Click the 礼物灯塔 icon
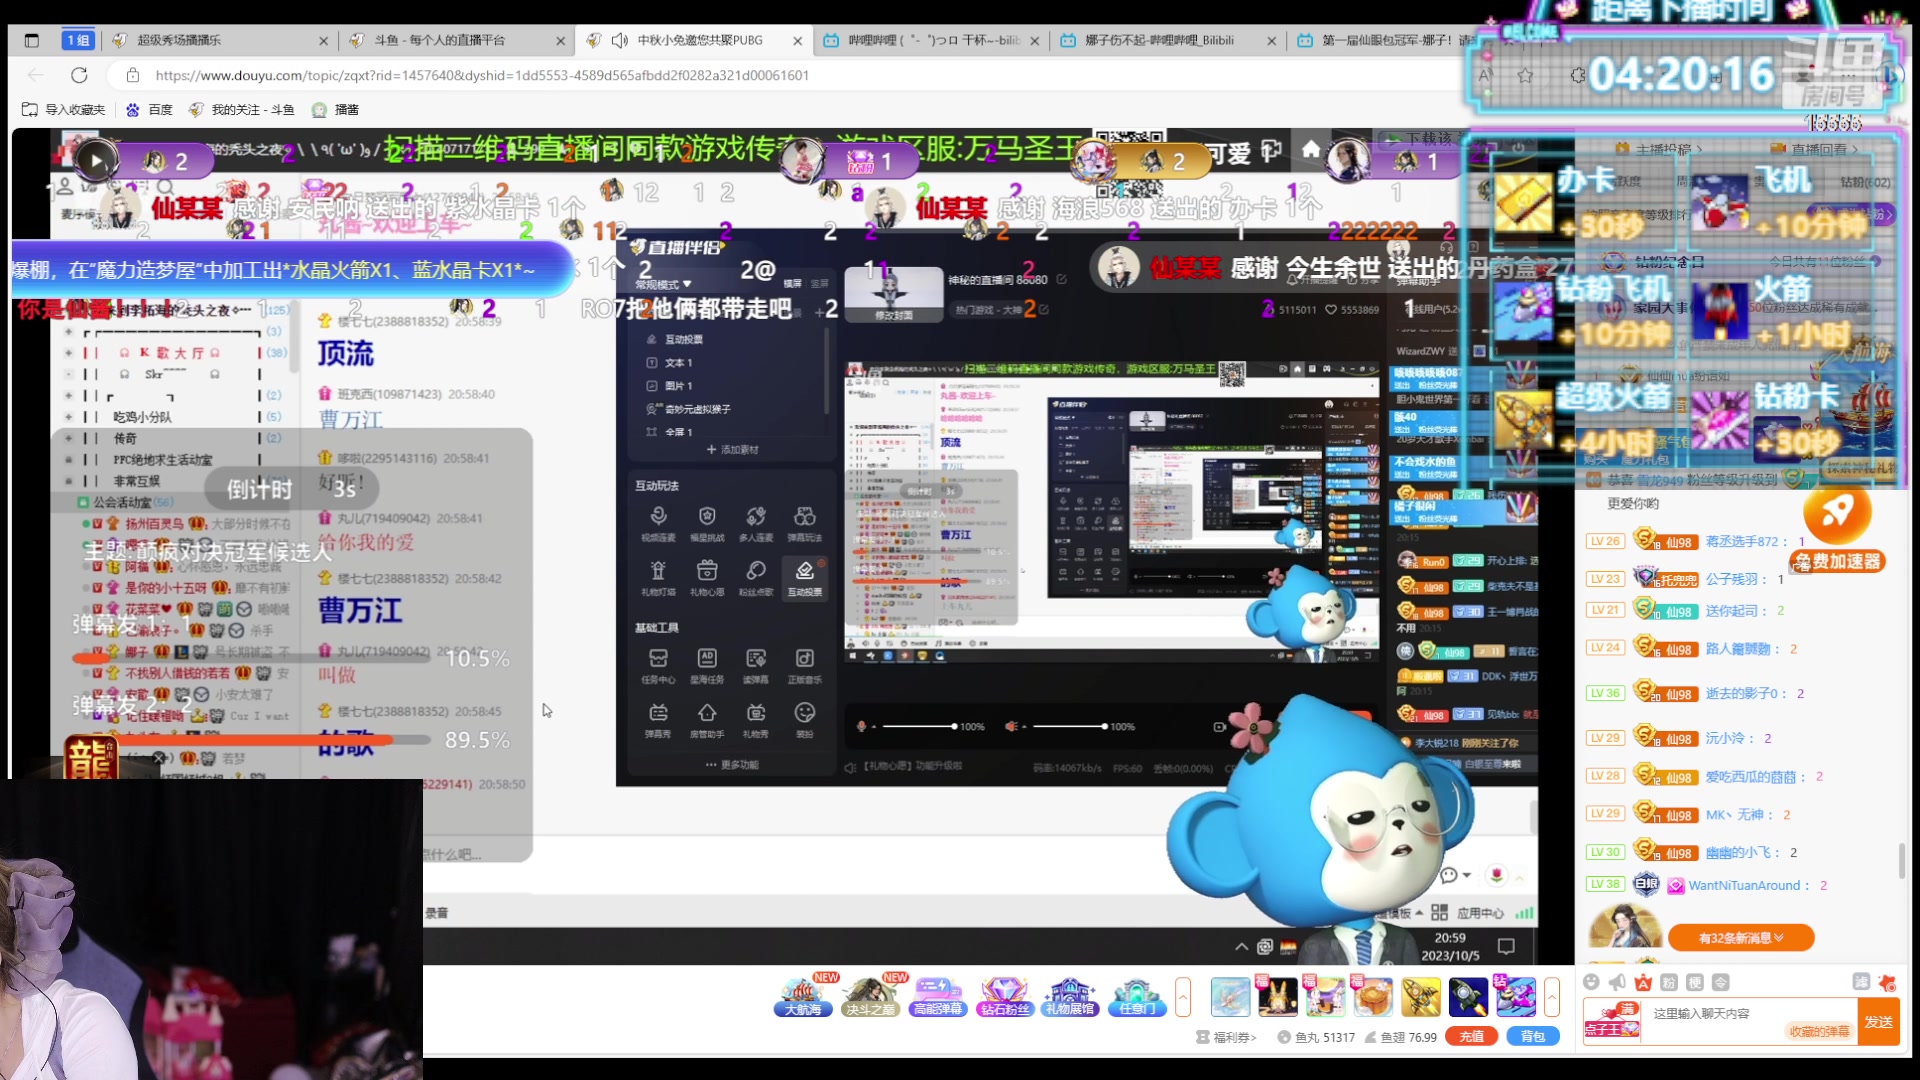Image resolution: width=1920 pixels, height=1080 pixels. pyautogui.click(x=658, y=577)
